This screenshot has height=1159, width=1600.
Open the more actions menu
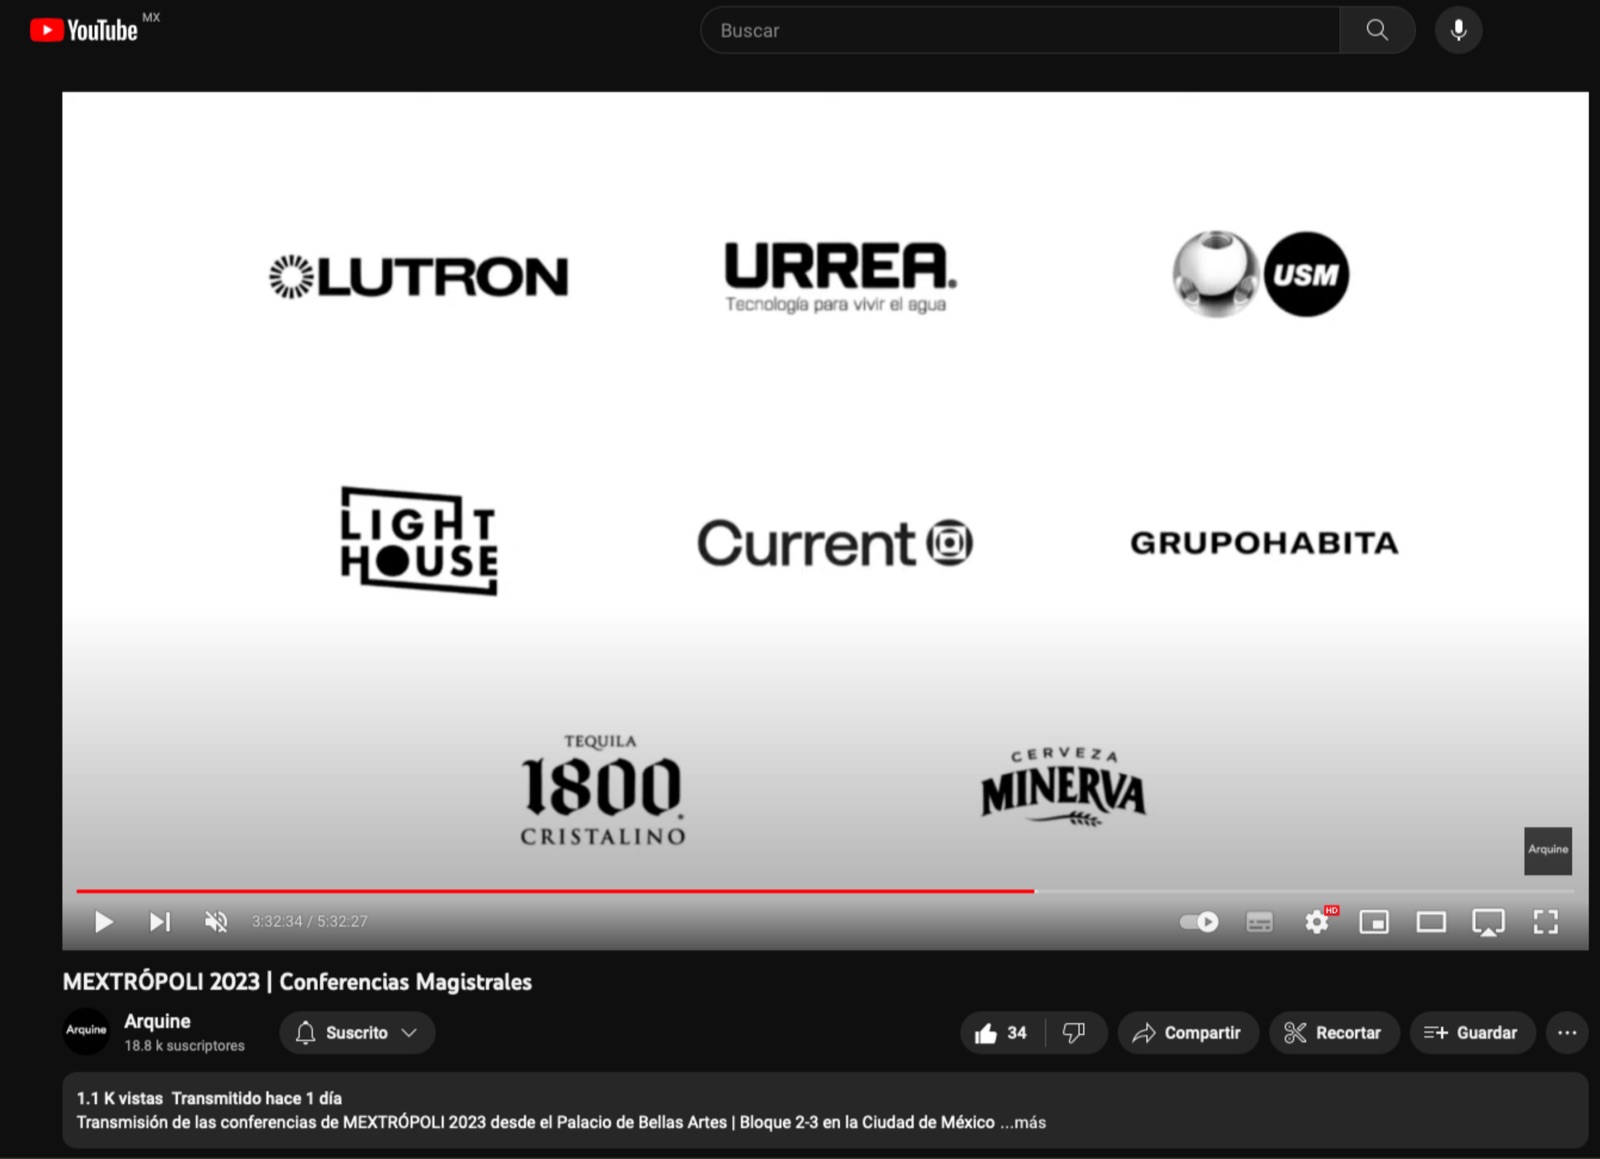tap(1567, 1033)
